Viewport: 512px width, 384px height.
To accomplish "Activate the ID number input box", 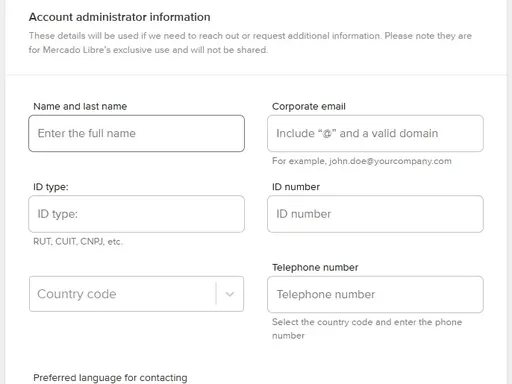I will (375, 214).
